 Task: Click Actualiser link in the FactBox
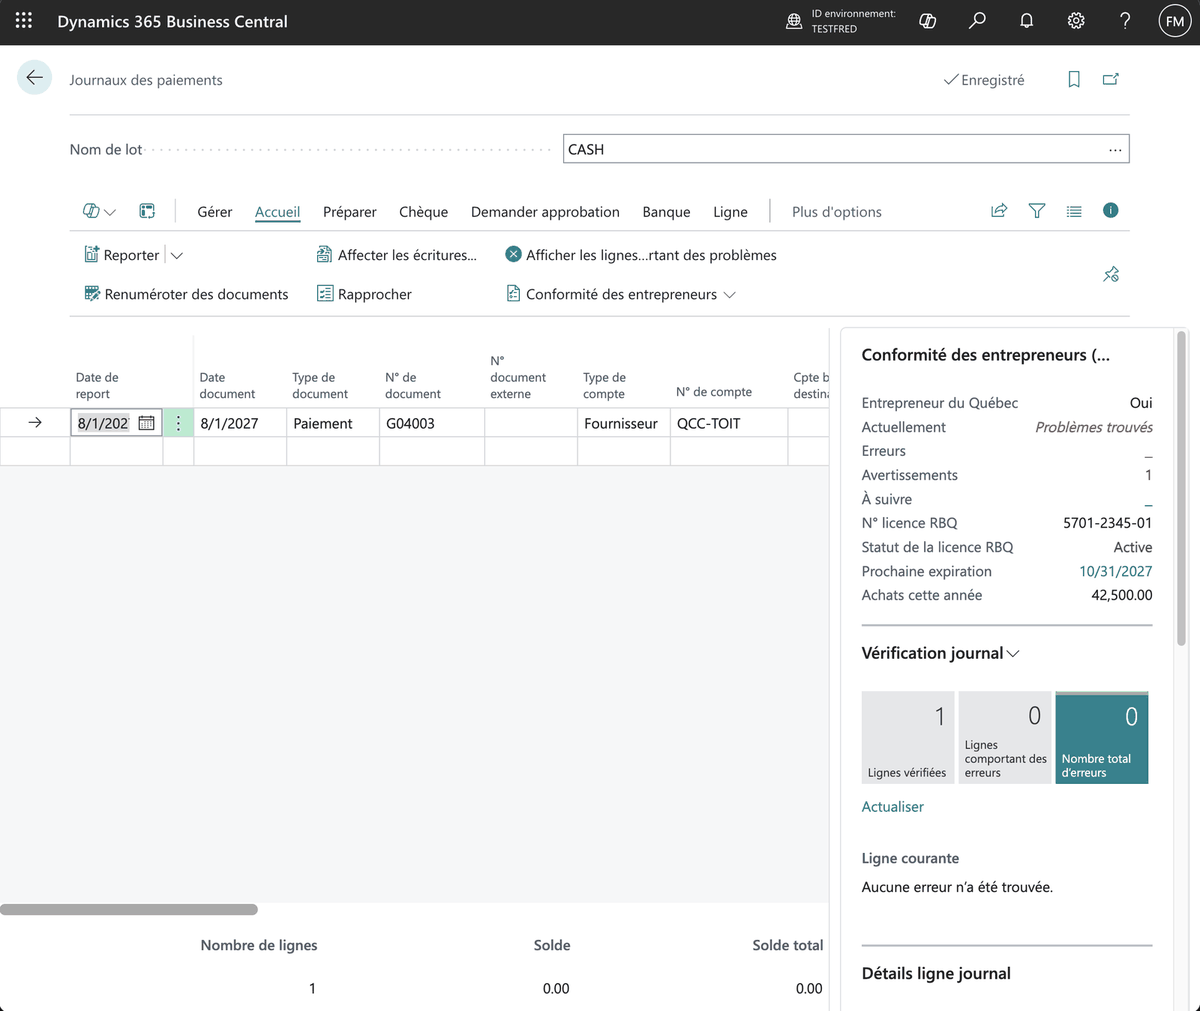click(893, 807)
